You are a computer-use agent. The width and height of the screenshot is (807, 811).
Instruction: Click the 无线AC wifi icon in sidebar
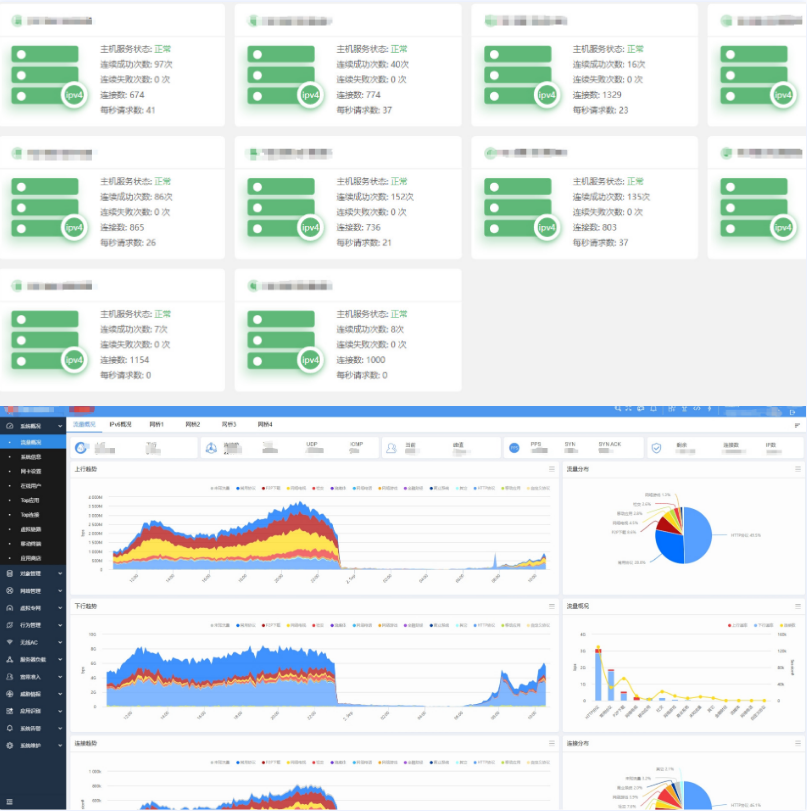pos(9,641)
